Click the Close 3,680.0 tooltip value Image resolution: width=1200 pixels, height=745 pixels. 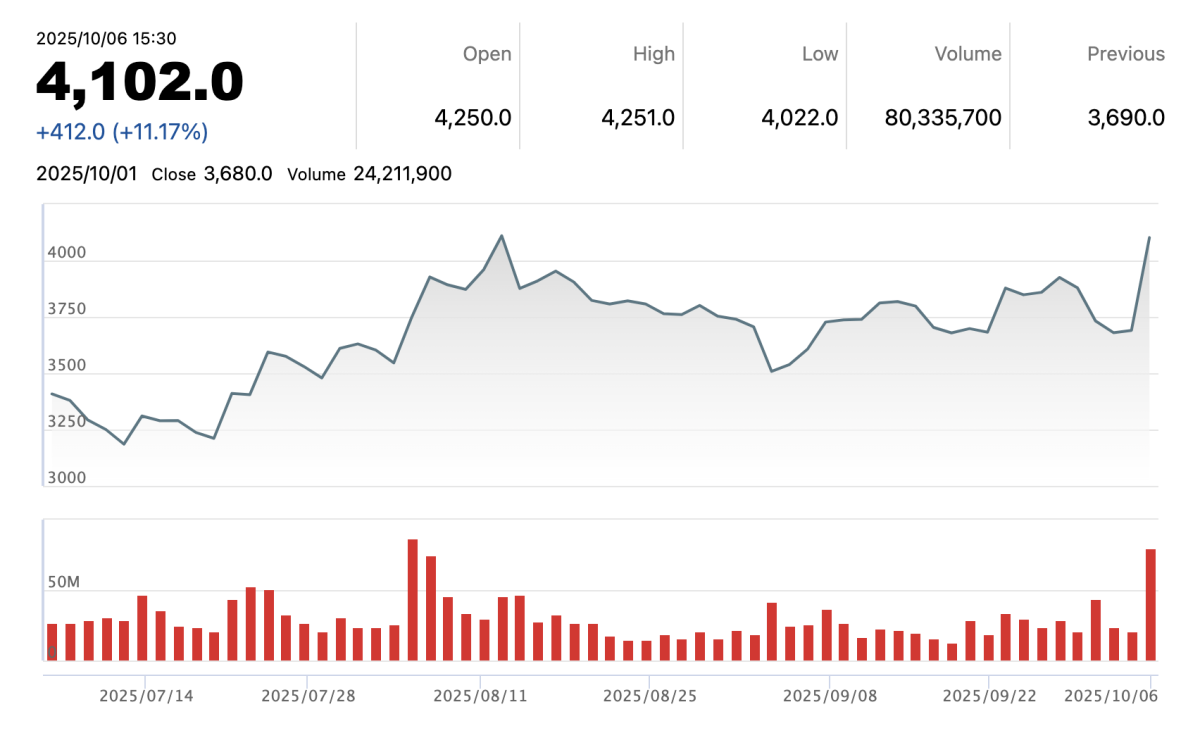[237, 174]
